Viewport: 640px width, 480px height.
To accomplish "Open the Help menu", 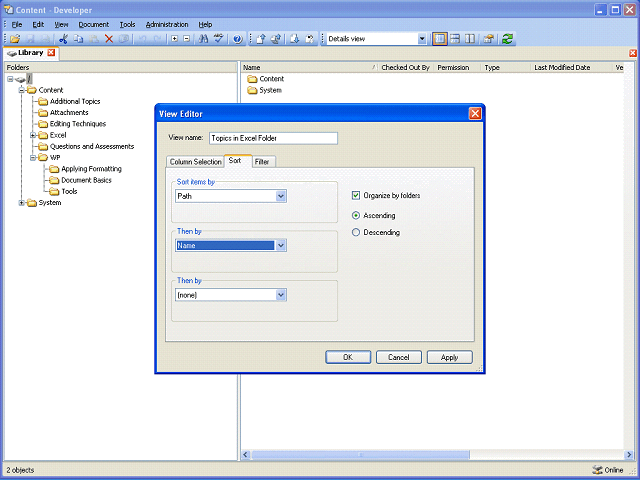I will click(205, 24).
